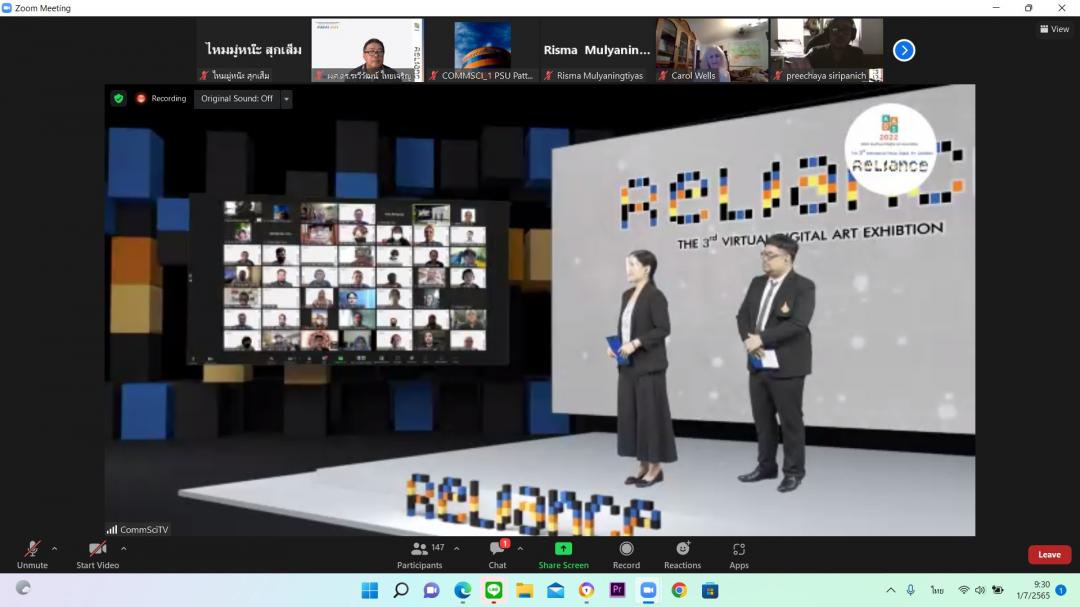Expand video options arrow beside Start Video
Image resolution: width=1080 pixels, height=607 pixels.
124,548
